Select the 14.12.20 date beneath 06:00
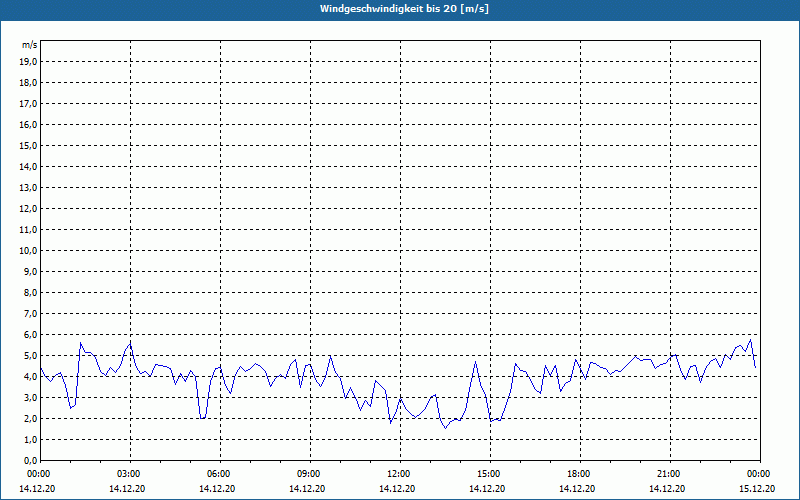Image resolution: width=800 pixels, height=500 pixels. tap(217, 489)
